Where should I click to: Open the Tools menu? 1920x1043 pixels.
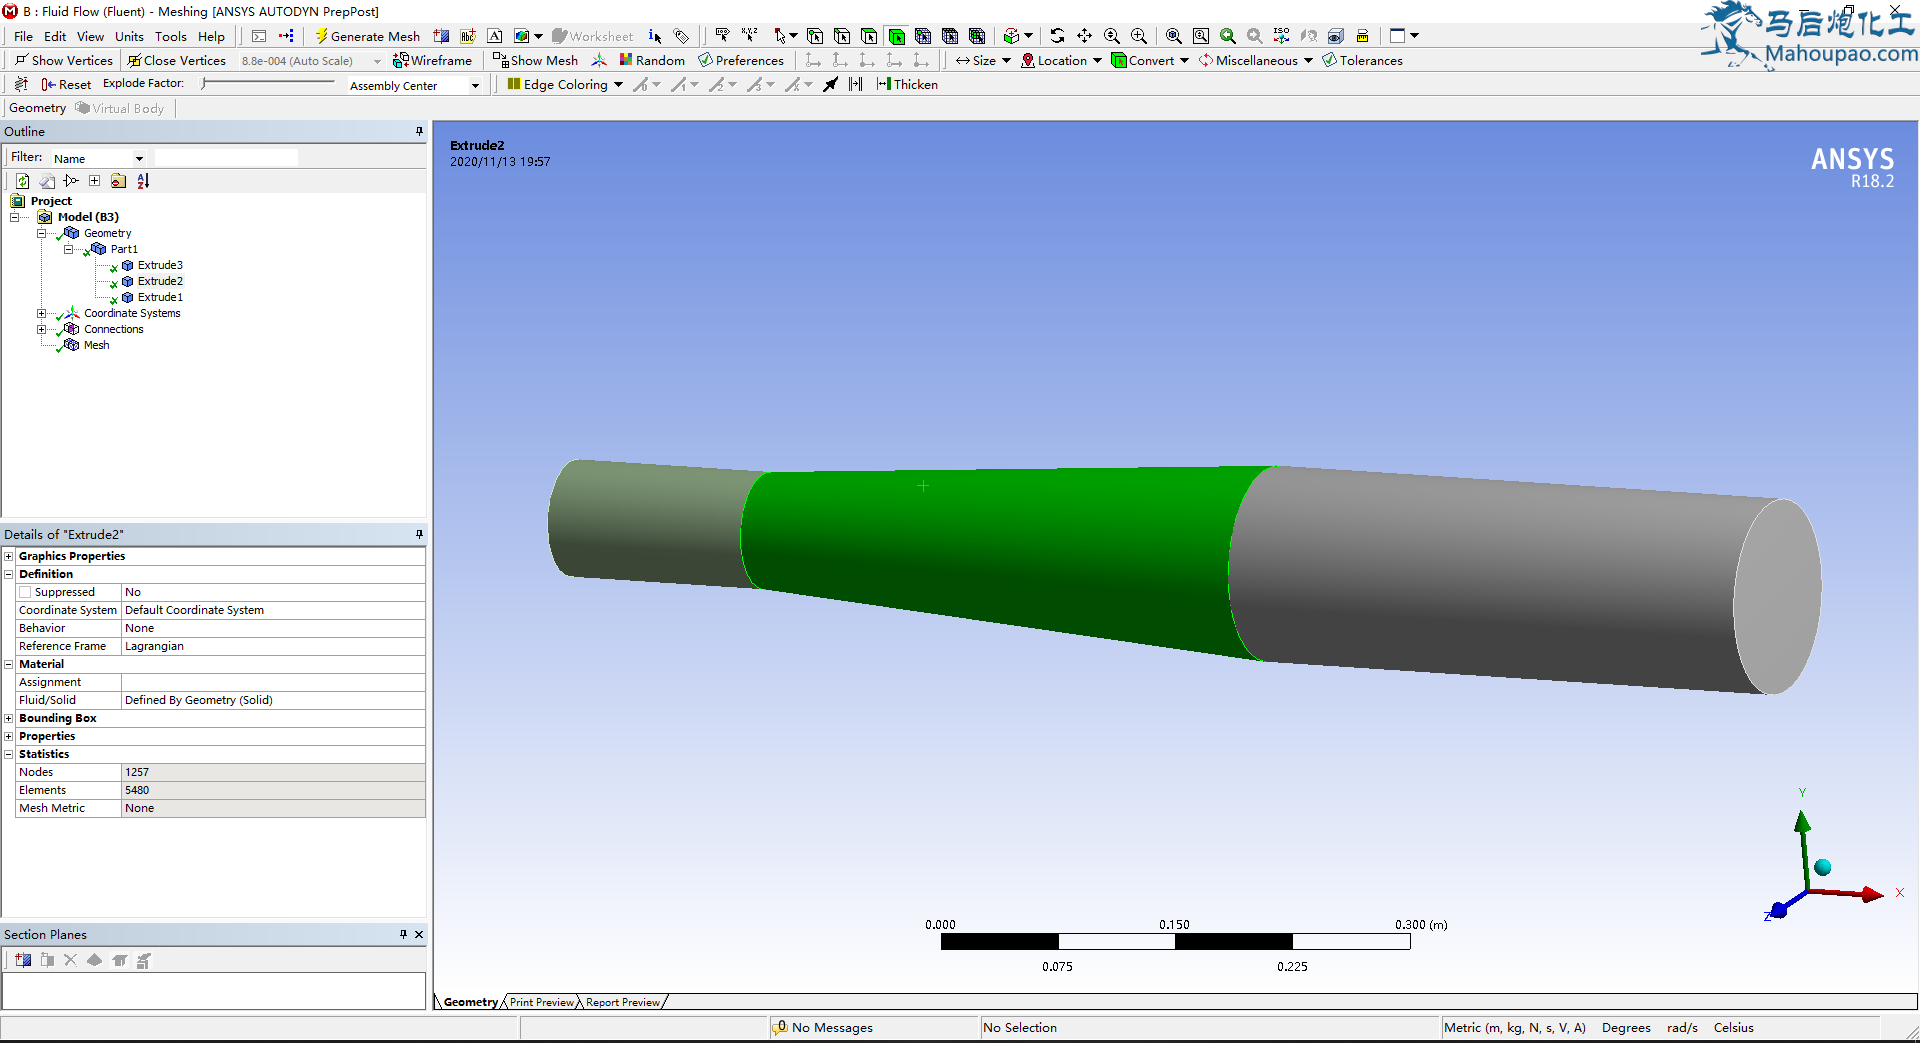coord(170,36)
